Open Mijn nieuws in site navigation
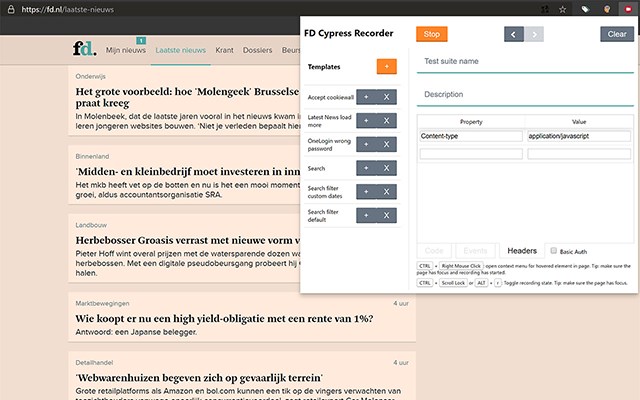This screenshot has height=400, width=640. coord(126,50)
